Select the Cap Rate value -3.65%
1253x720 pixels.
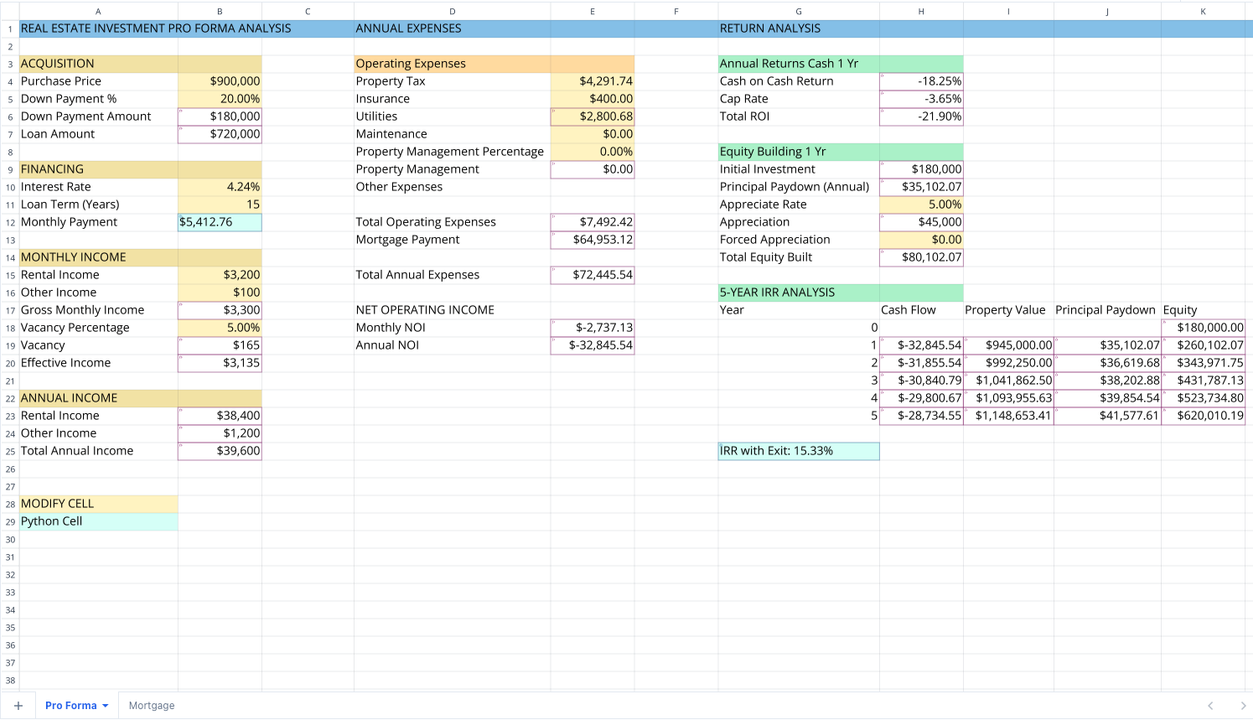click(920, 98)
